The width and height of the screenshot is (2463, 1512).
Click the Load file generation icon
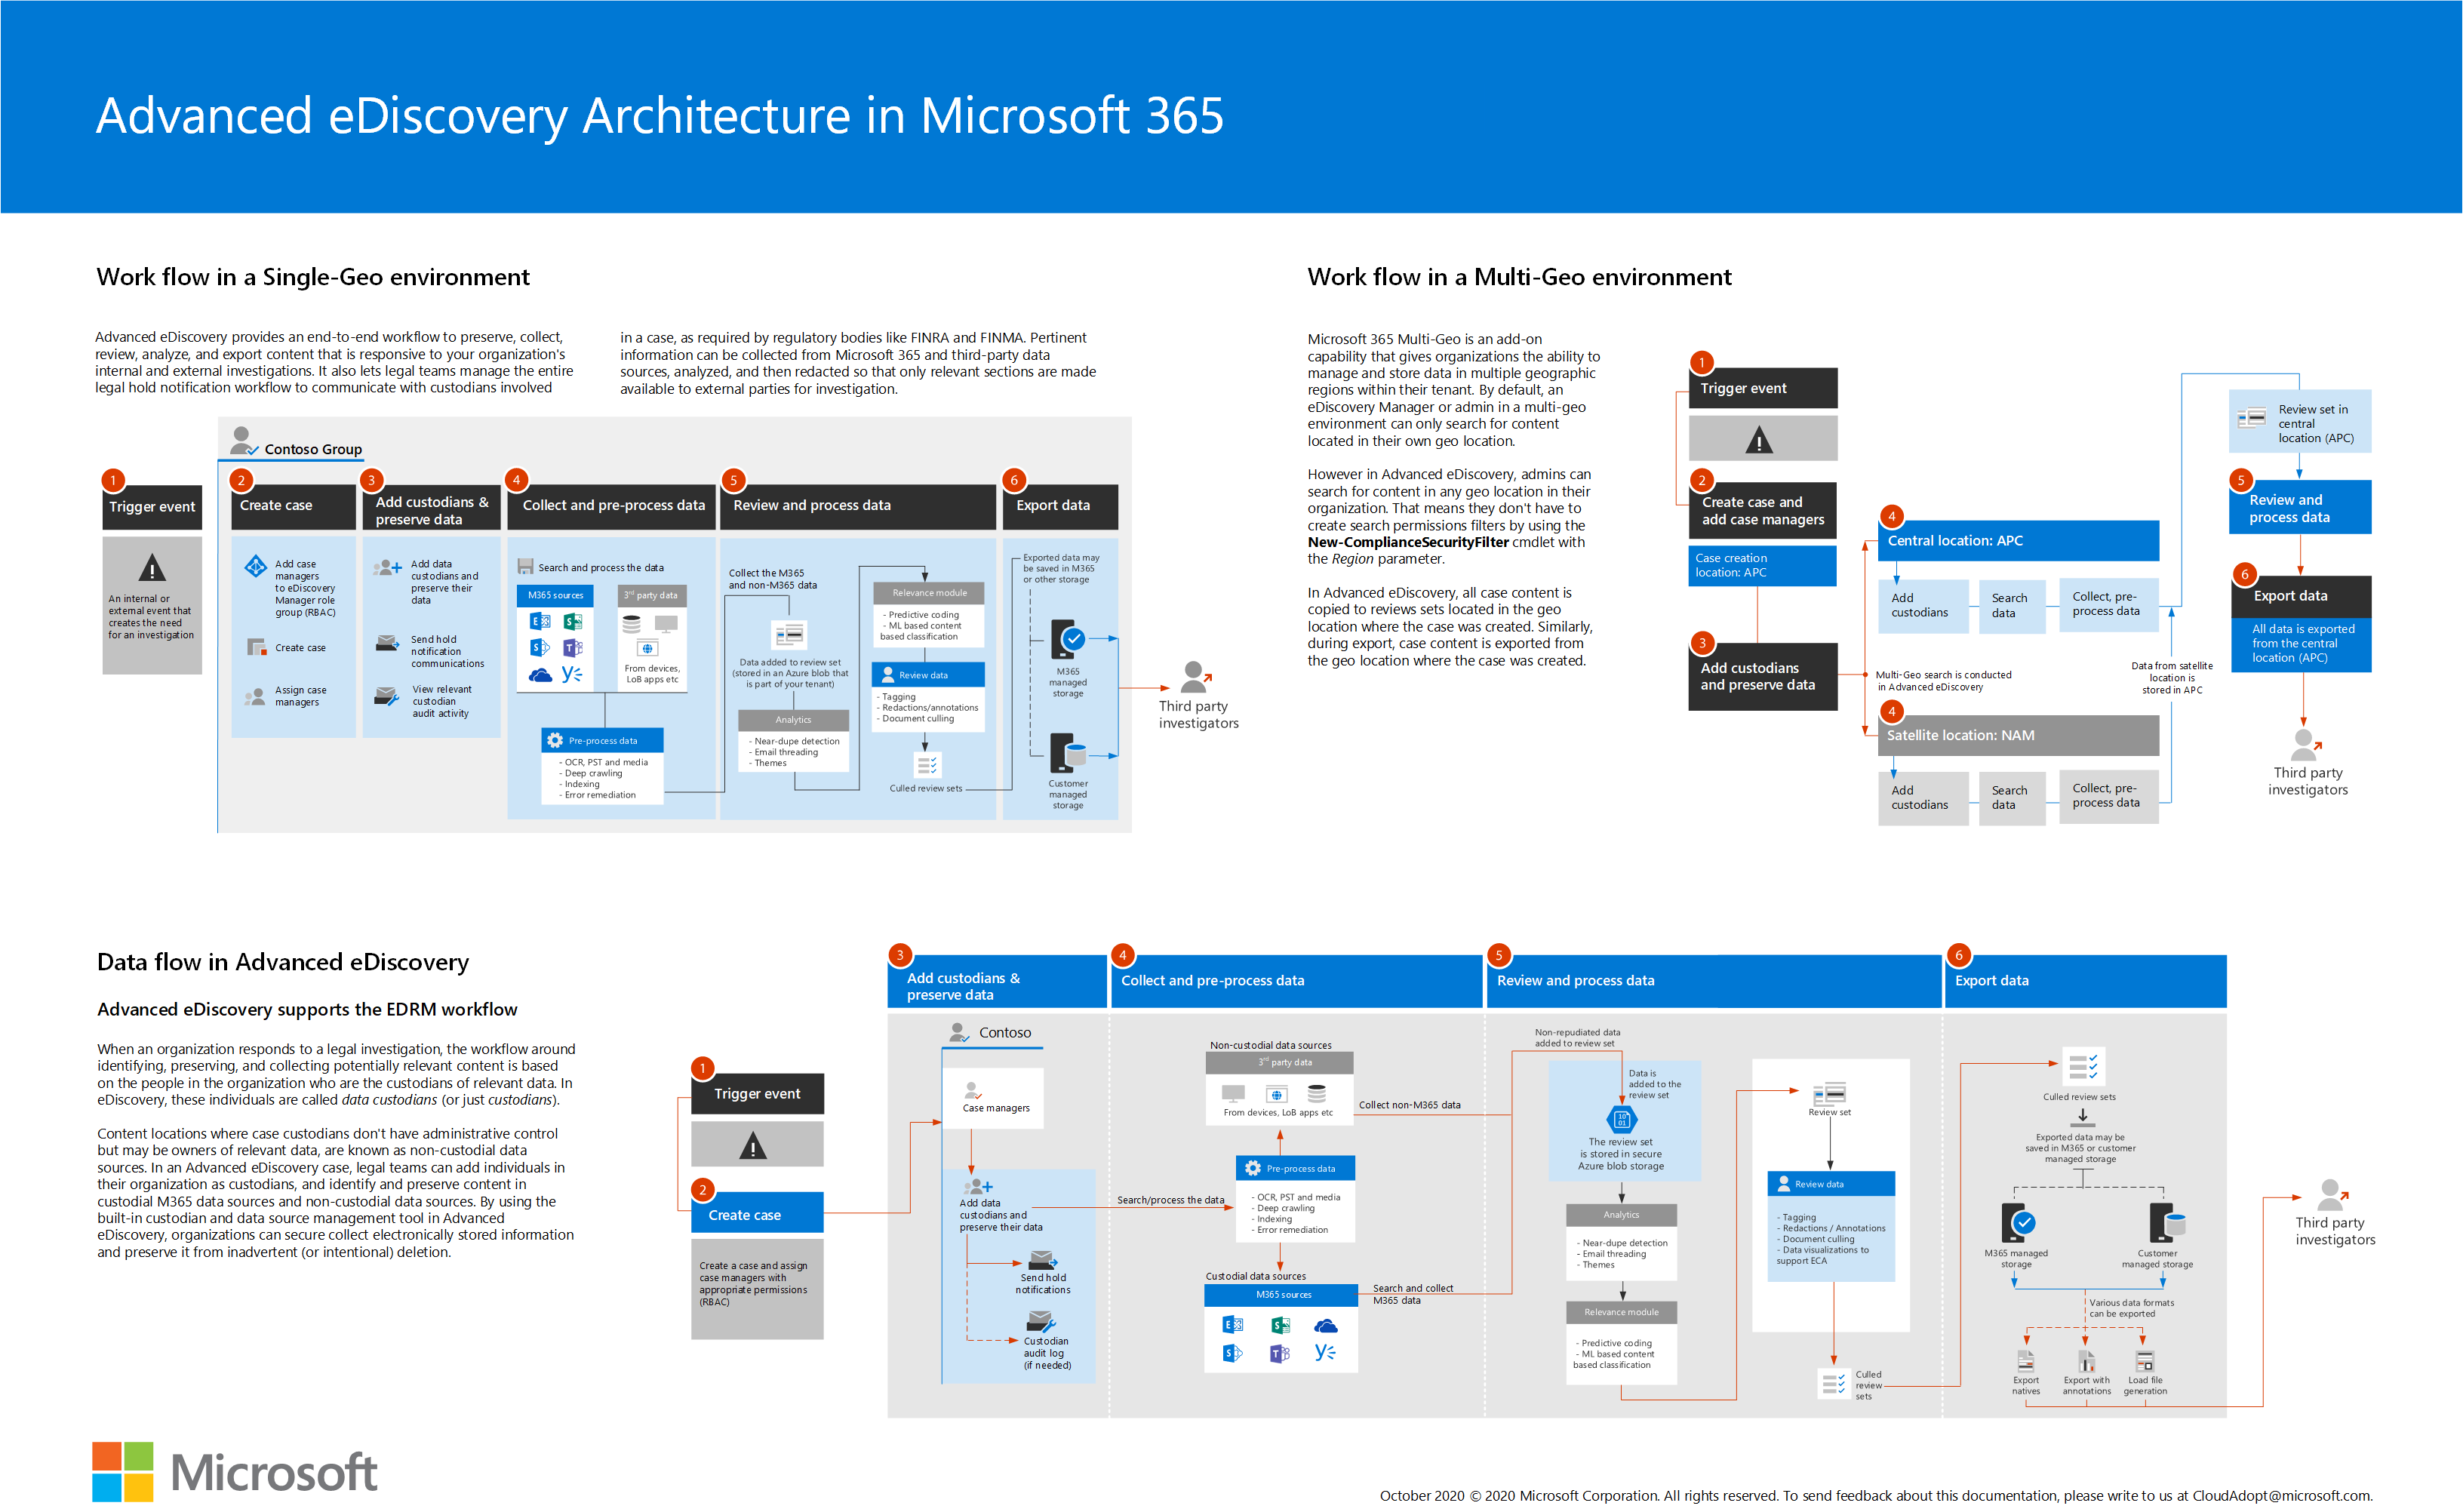click(x=2144, y=1360)
